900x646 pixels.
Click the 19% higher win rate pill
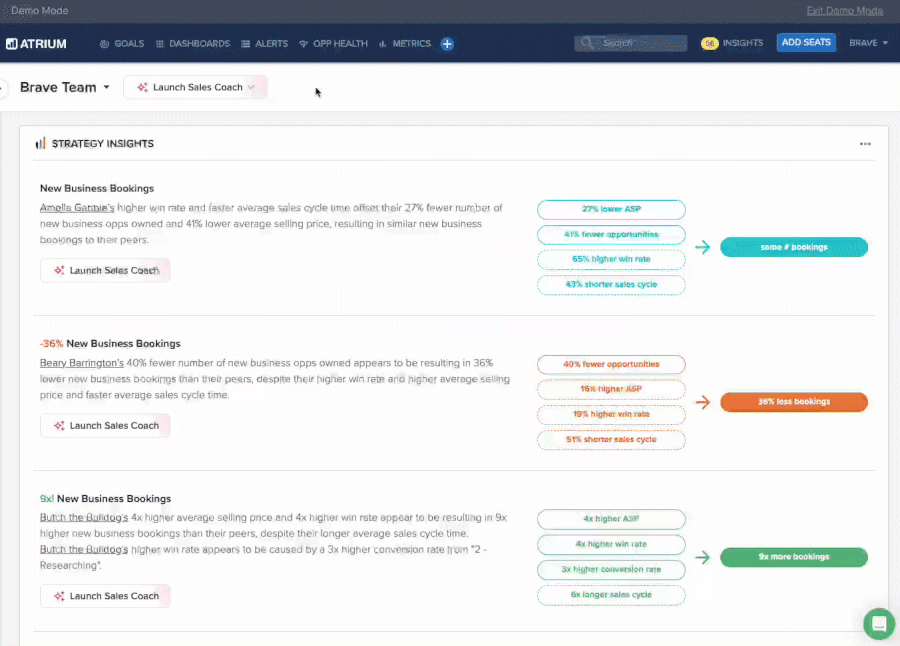[x=611, y=415]
